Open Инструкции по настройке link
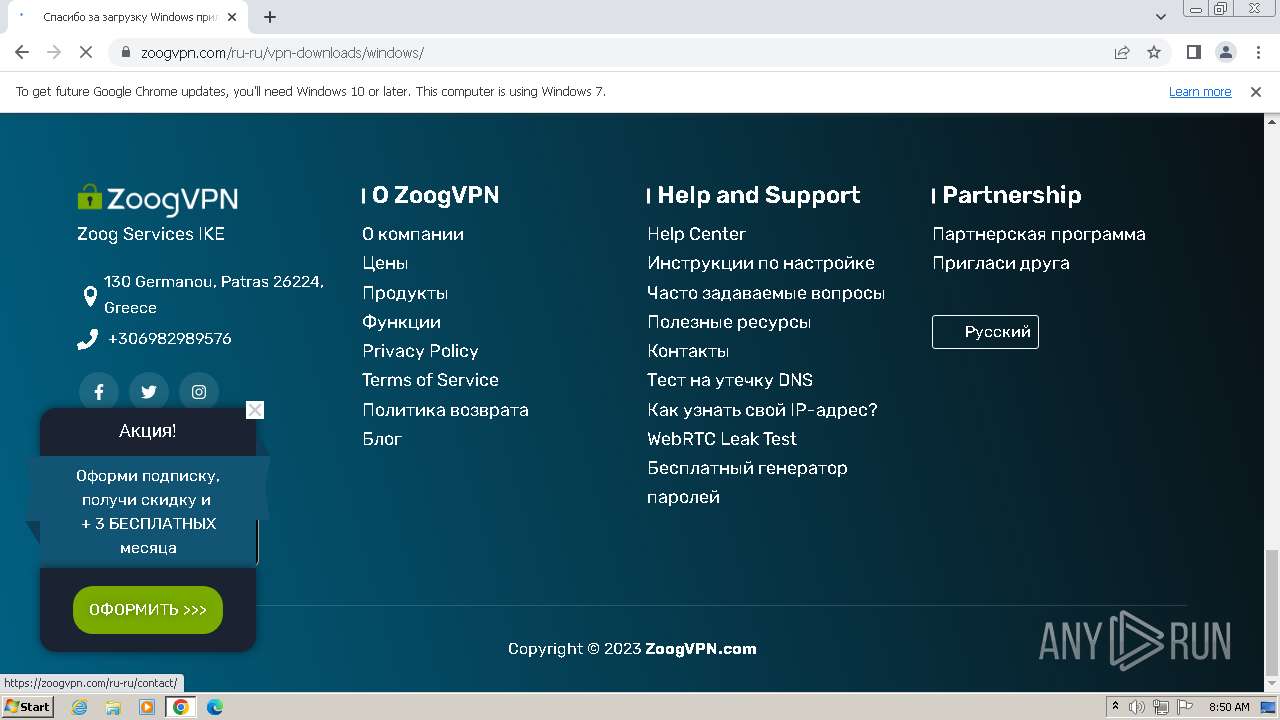The image size is (1280, 720). (x=761, y=263)
